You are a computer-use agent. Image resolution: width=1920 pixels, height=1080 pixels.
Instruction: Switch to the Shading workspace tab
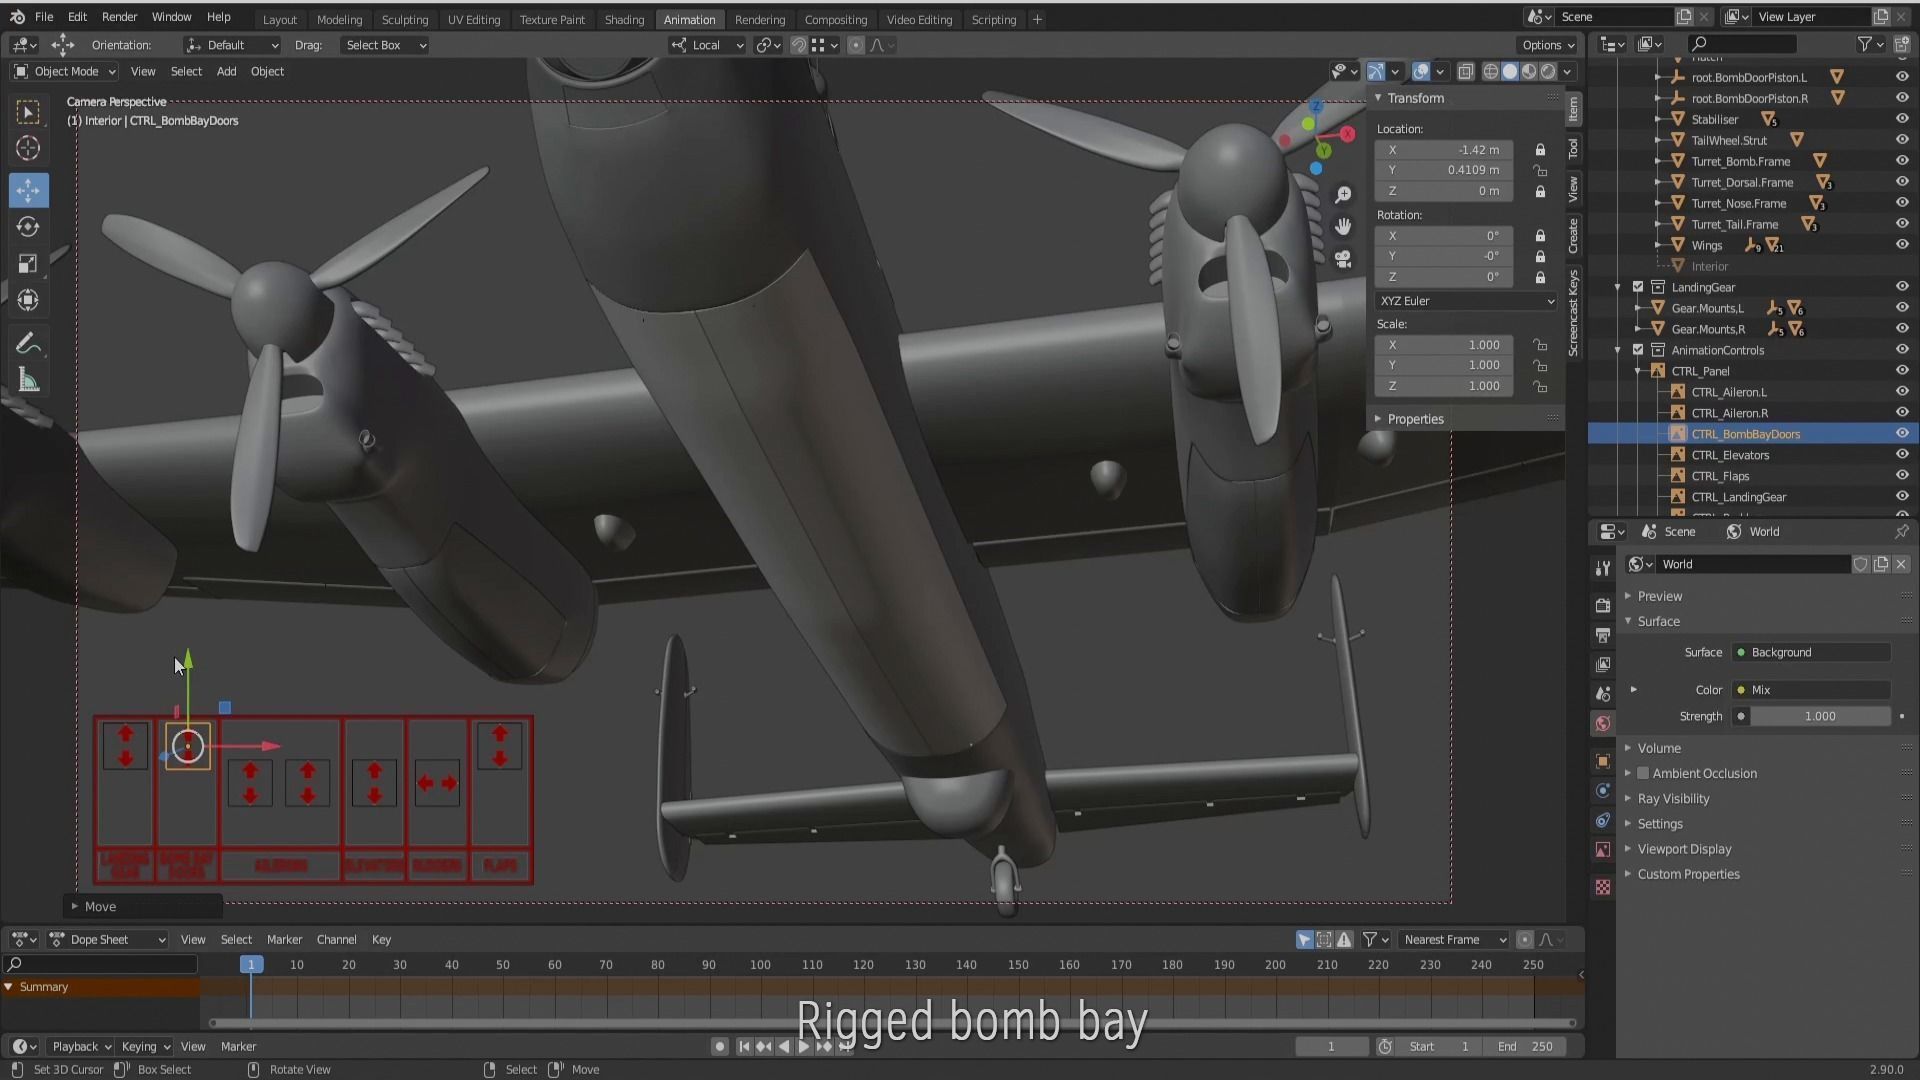[624, 19]
